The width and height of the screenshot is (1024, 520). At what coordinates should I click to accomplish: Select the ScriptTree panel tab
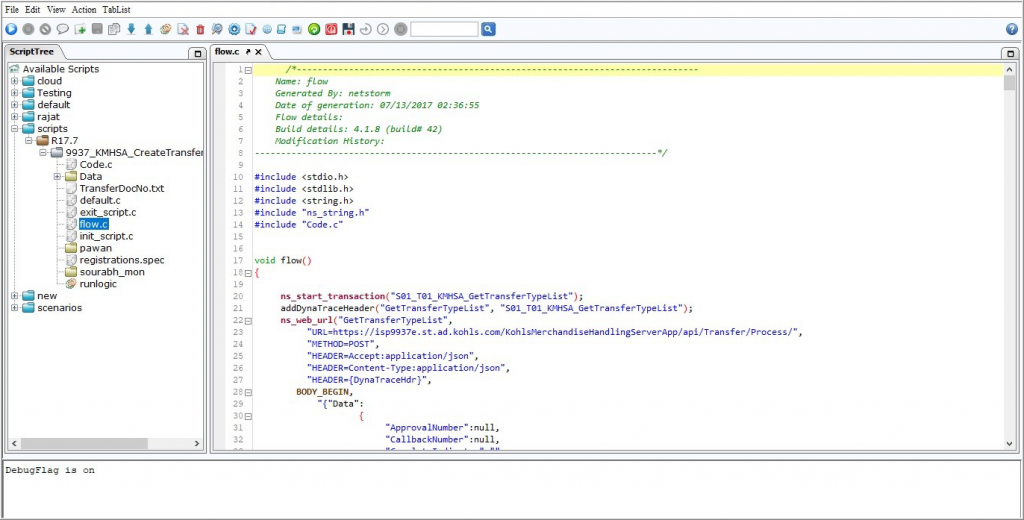(31, 52)
